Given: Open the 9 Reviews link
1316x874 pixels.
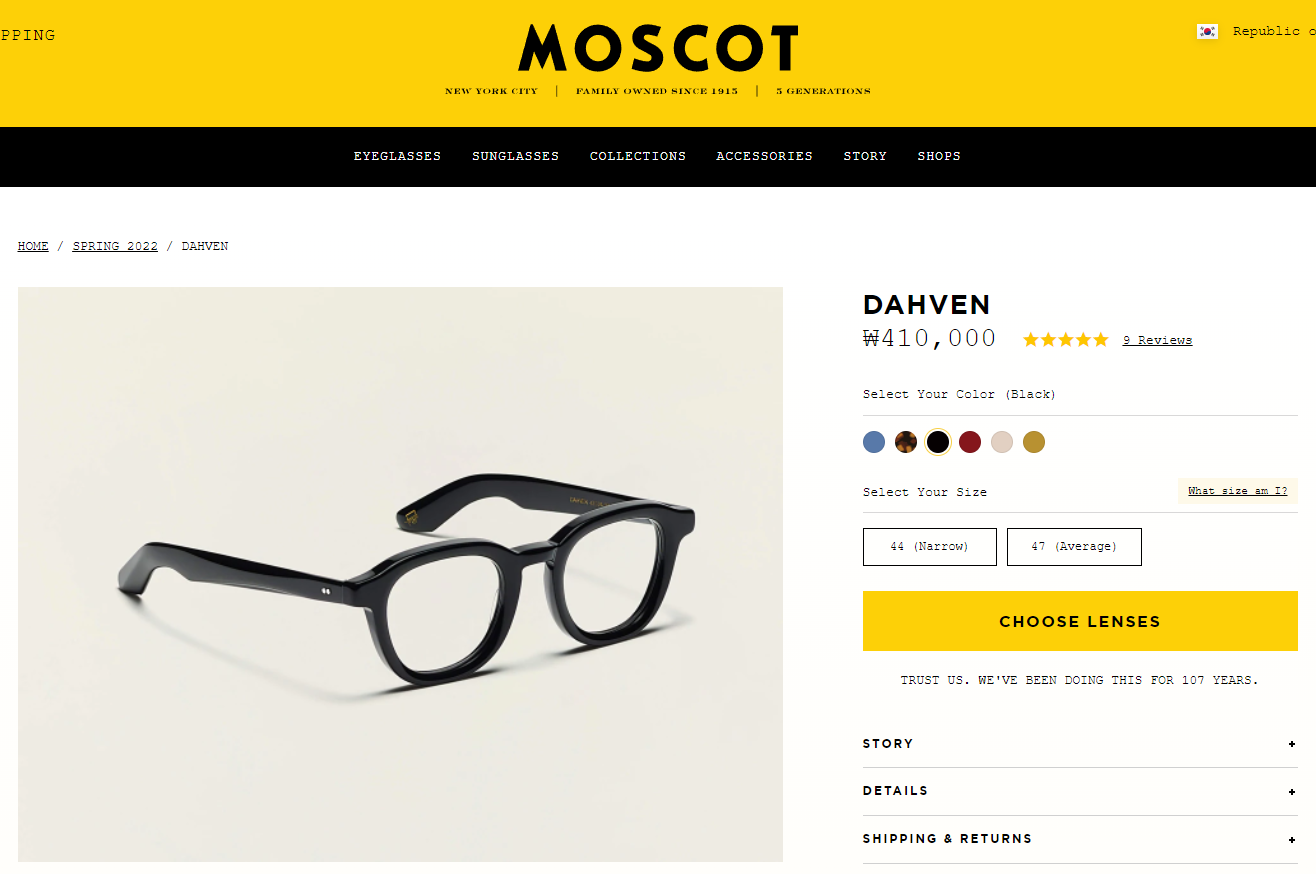Looking at the screenshot, I should pos(1157,340).
